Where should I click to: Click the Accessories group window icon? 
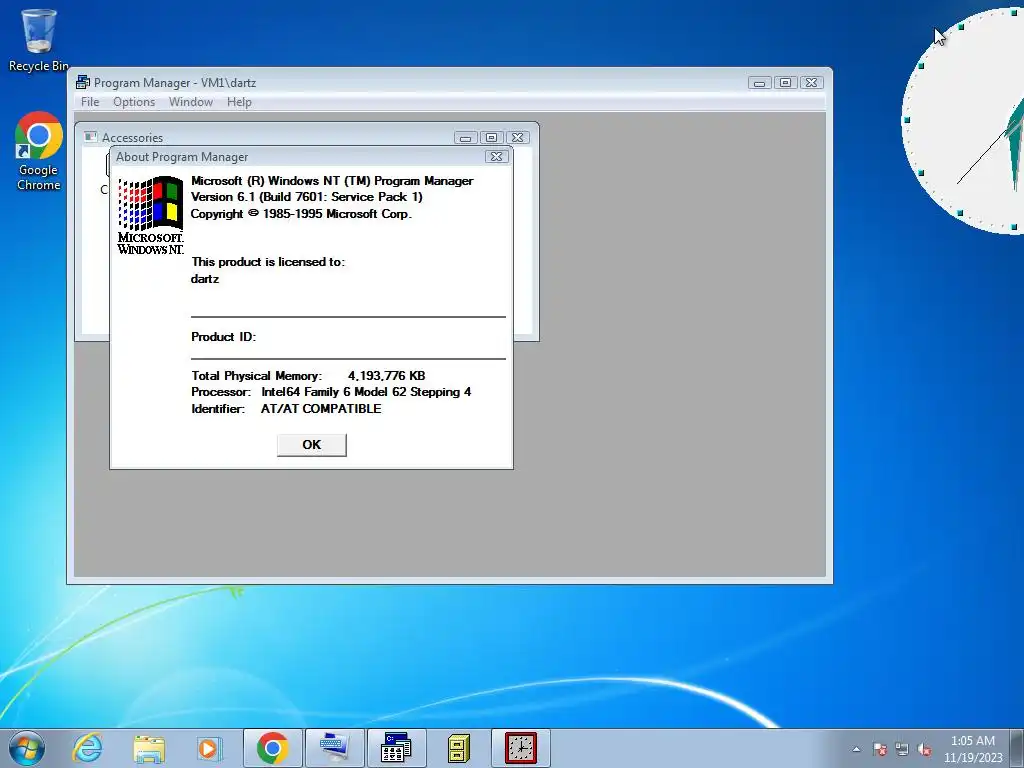tap(91, 137)
